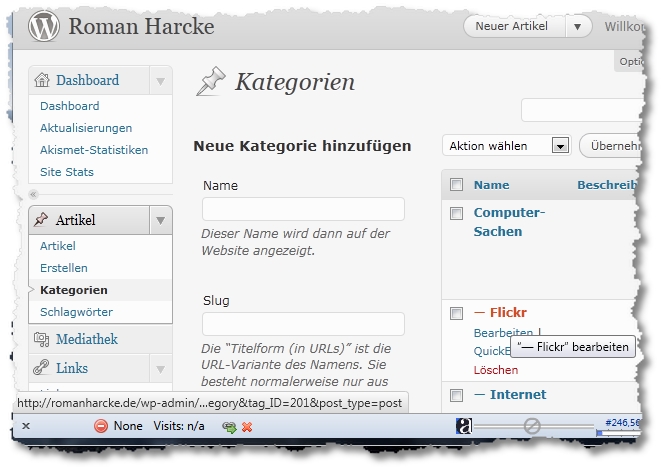Image resolution: width=661 pixels, height=467 pixels.
Task: Click the red None status icon
Action: click(101, 426)
